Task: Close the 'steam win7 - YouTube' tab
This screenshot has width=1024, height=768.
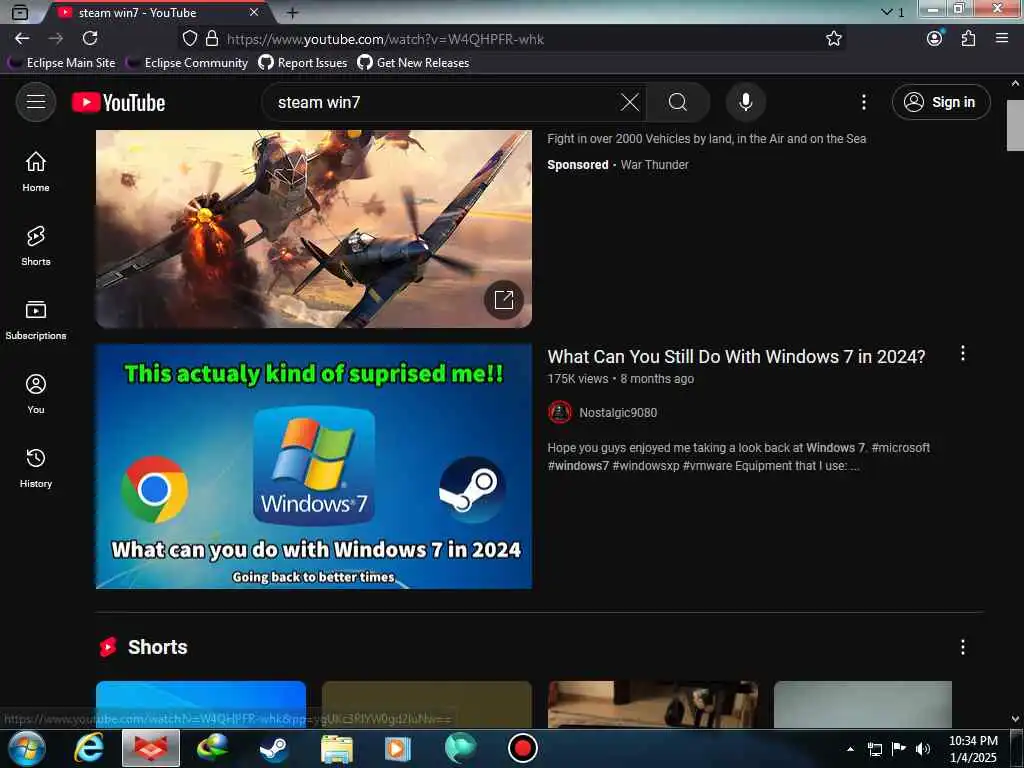Action: tap(254, 12)
